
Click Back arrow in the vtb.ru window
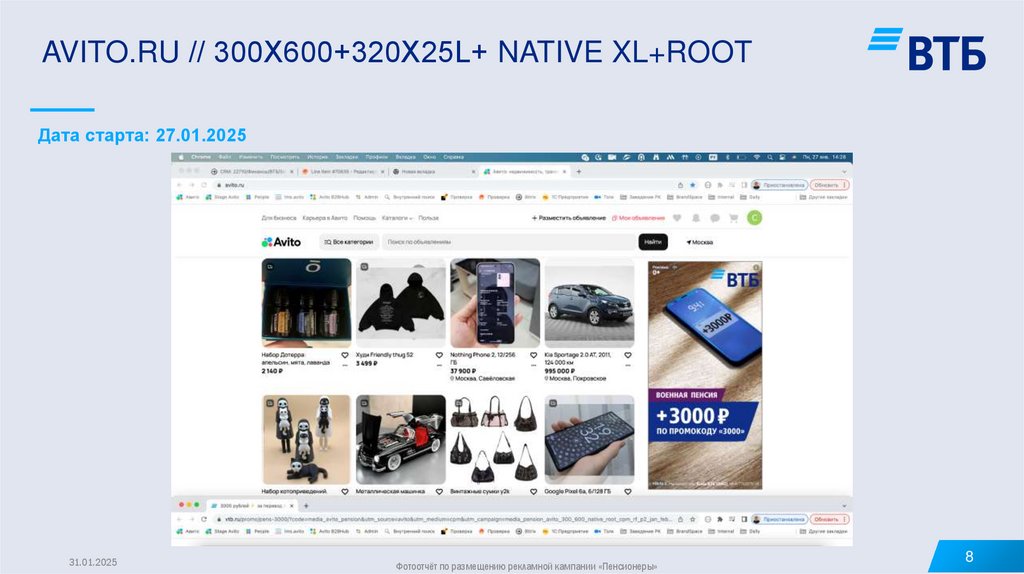point(180,519)
